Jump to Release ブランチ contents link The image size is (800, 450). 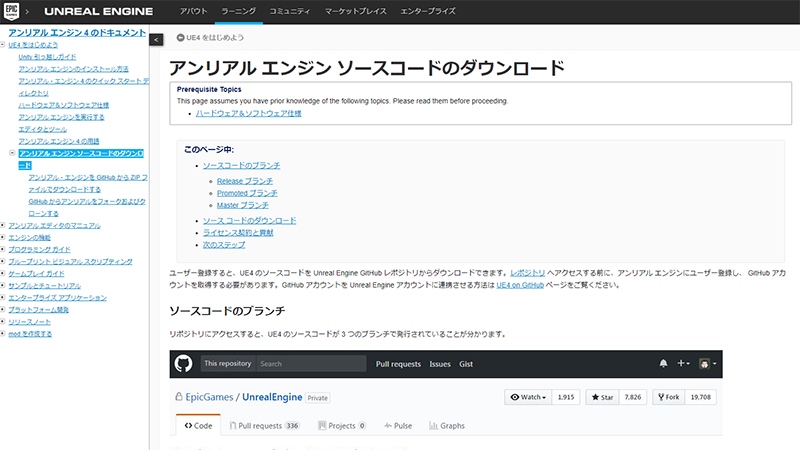(245, 181)
